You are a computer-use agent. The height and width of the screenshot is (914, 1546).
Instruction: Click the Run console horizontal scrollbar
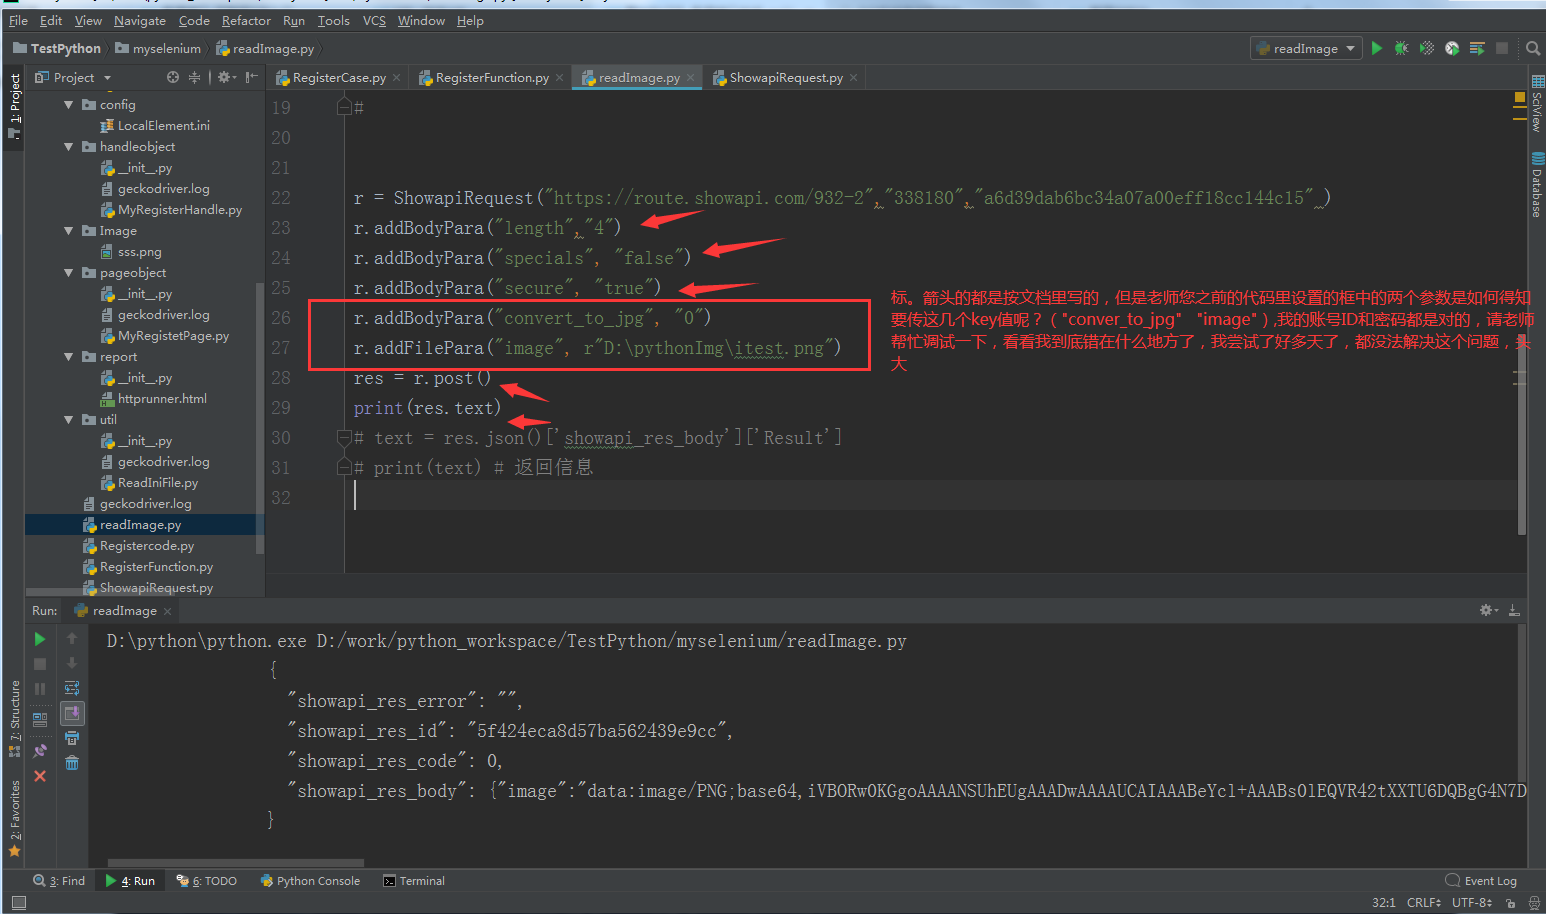click(x=235, y=862)
